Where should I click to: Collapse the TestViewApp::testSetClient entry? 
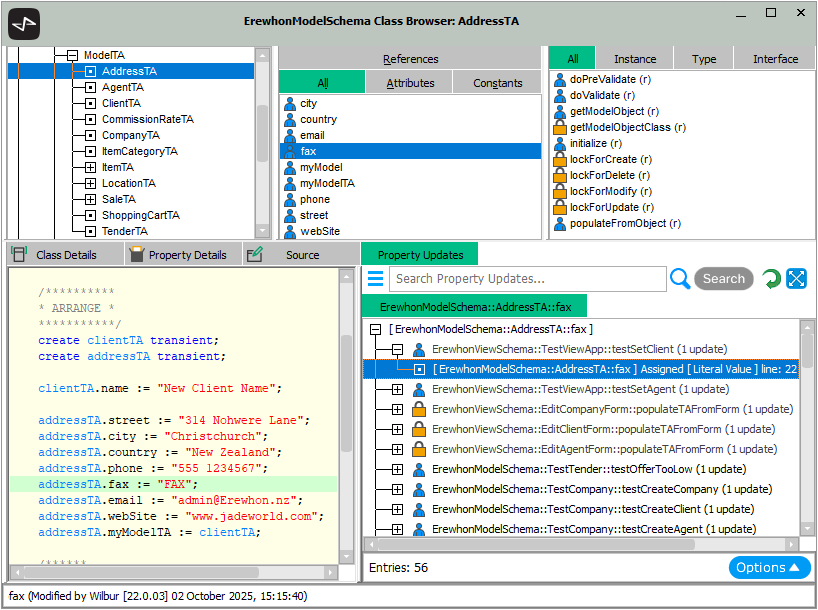397,349
